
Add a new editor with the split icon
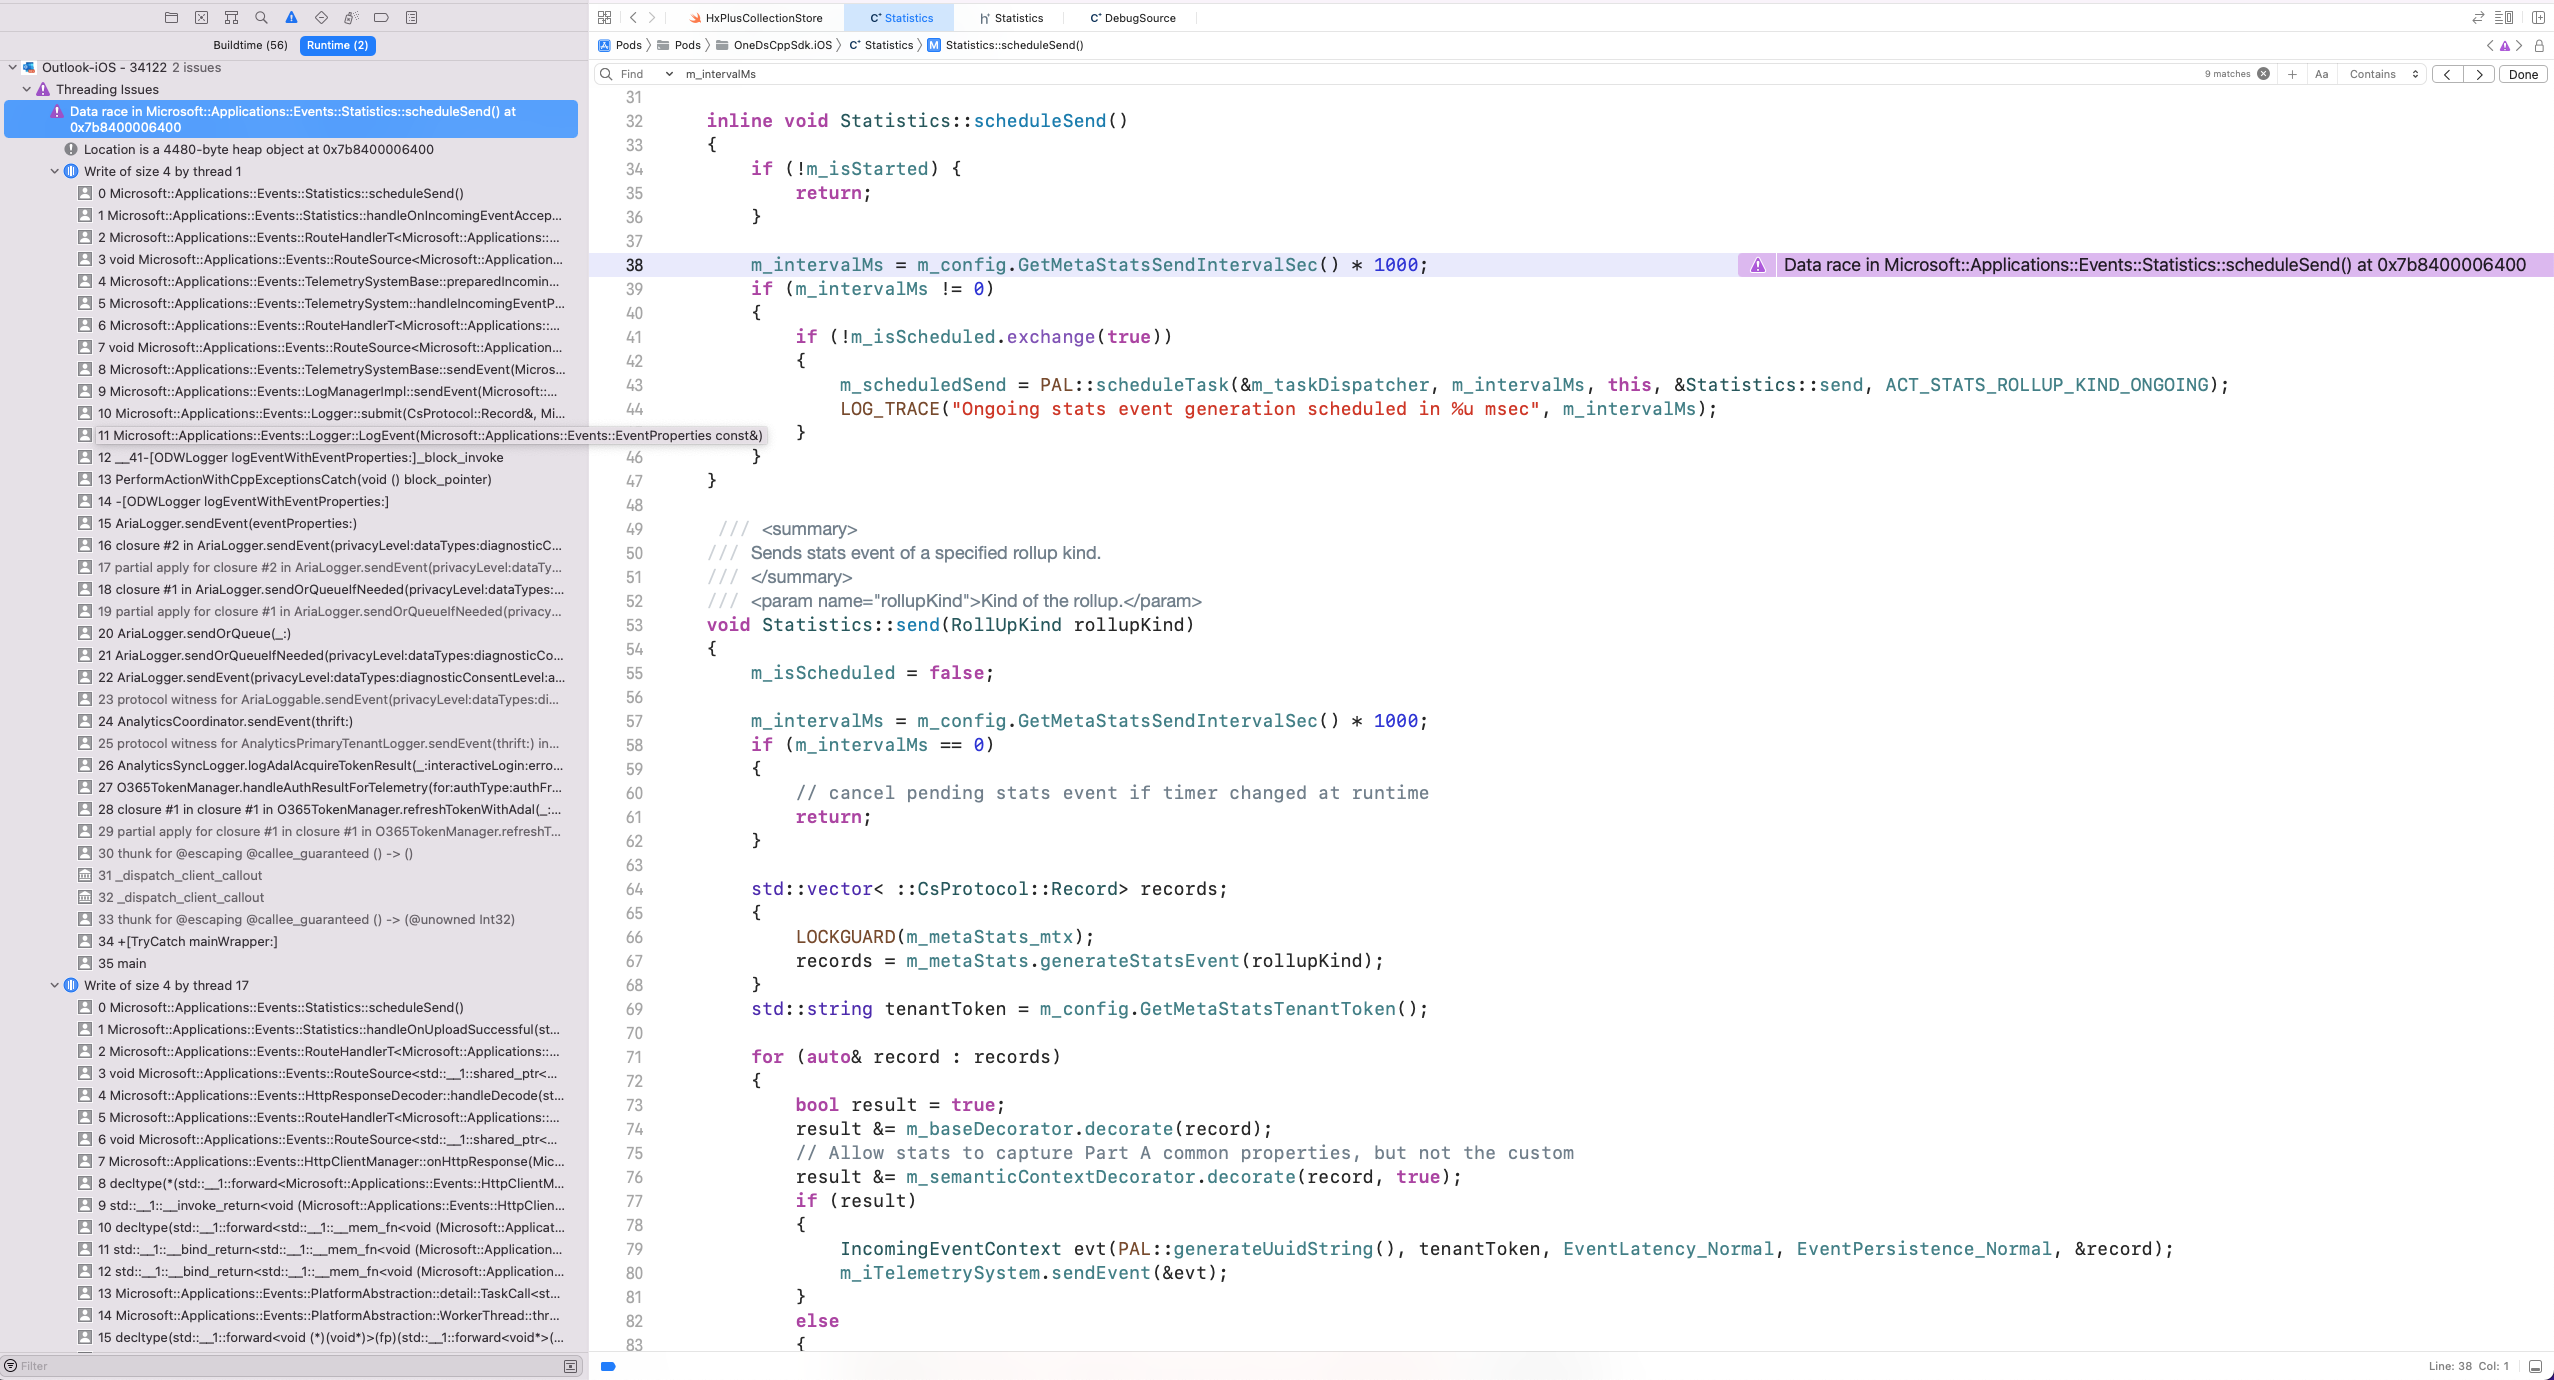(2537, 17)
